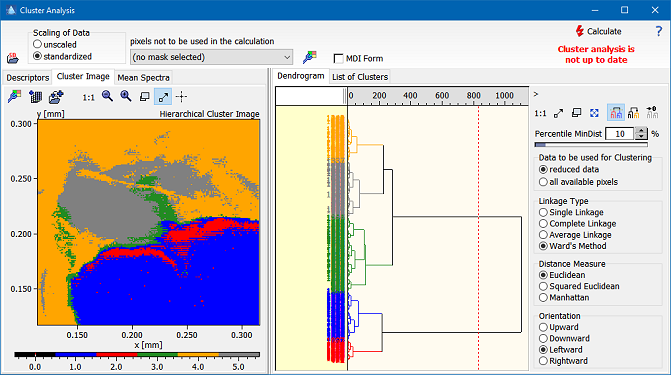Image resolution: width=671 pixels, height=375 pixels.
Task: Click the Calculate button
Action: pyautogui.click(x=598, y=31)
